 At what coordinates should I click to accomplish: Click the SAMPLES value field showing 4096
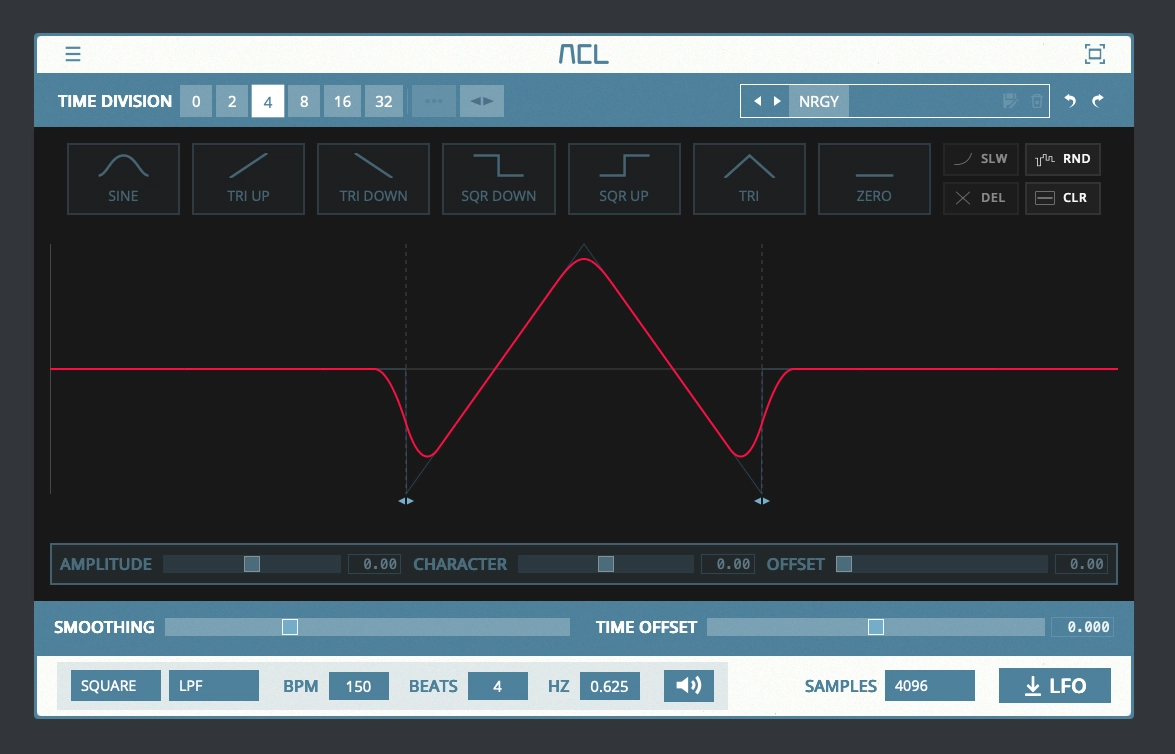coord(929,685)
